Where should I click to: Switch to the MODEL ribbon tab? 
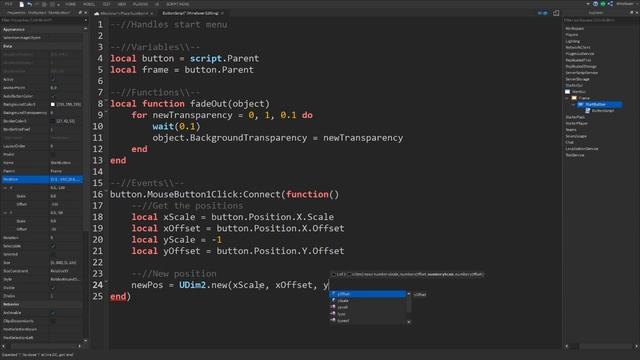coord(89,4)
